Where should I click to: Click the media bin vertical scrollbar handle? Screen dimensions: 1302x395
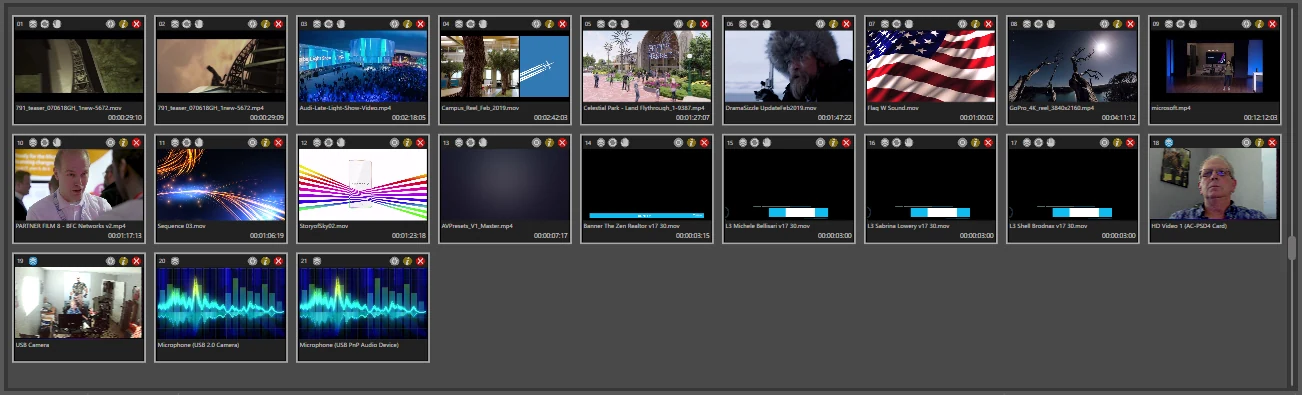(1292, 247)
